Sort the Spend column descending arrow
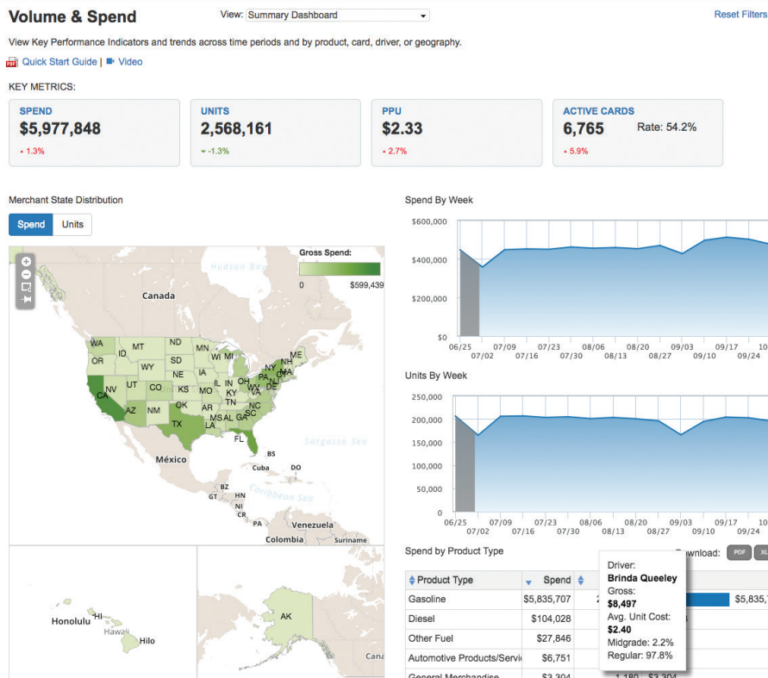The width and height of the screenshot is (768, 678). (x=529, y=581)
